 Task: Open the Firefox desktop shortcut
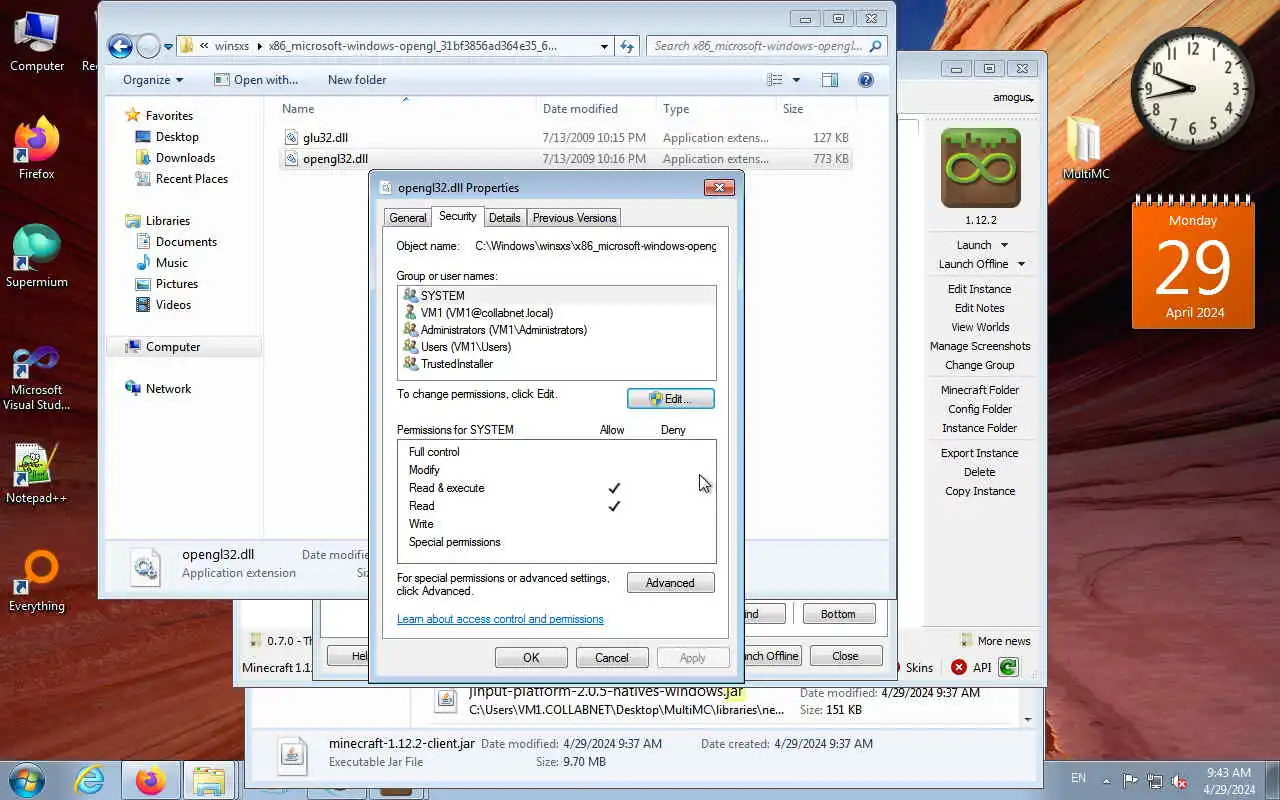tap(37, 150)
